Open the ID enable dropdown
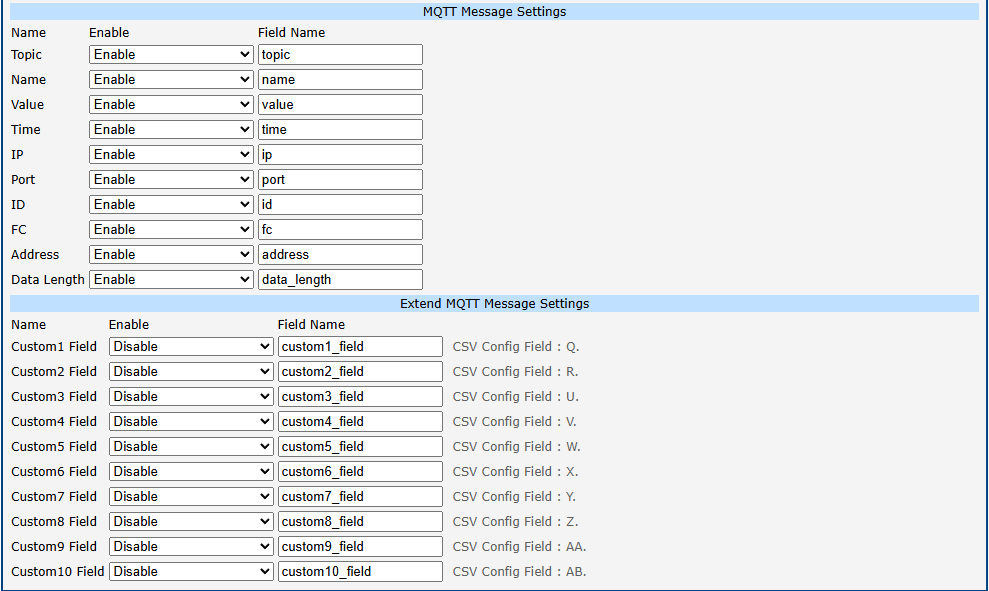989x591 pixels. coord(171,204)
